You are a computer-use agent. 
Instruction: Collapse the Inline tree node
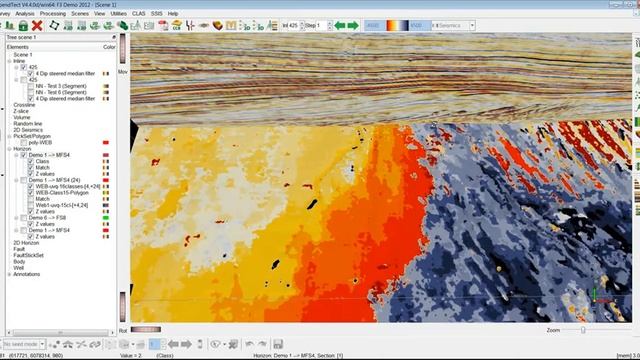coord(9,61)
